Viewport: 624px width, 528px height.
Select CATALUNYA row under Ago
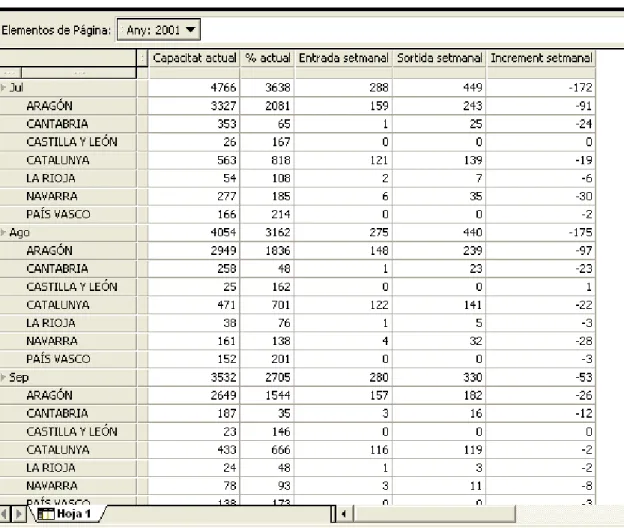point(68,305)
